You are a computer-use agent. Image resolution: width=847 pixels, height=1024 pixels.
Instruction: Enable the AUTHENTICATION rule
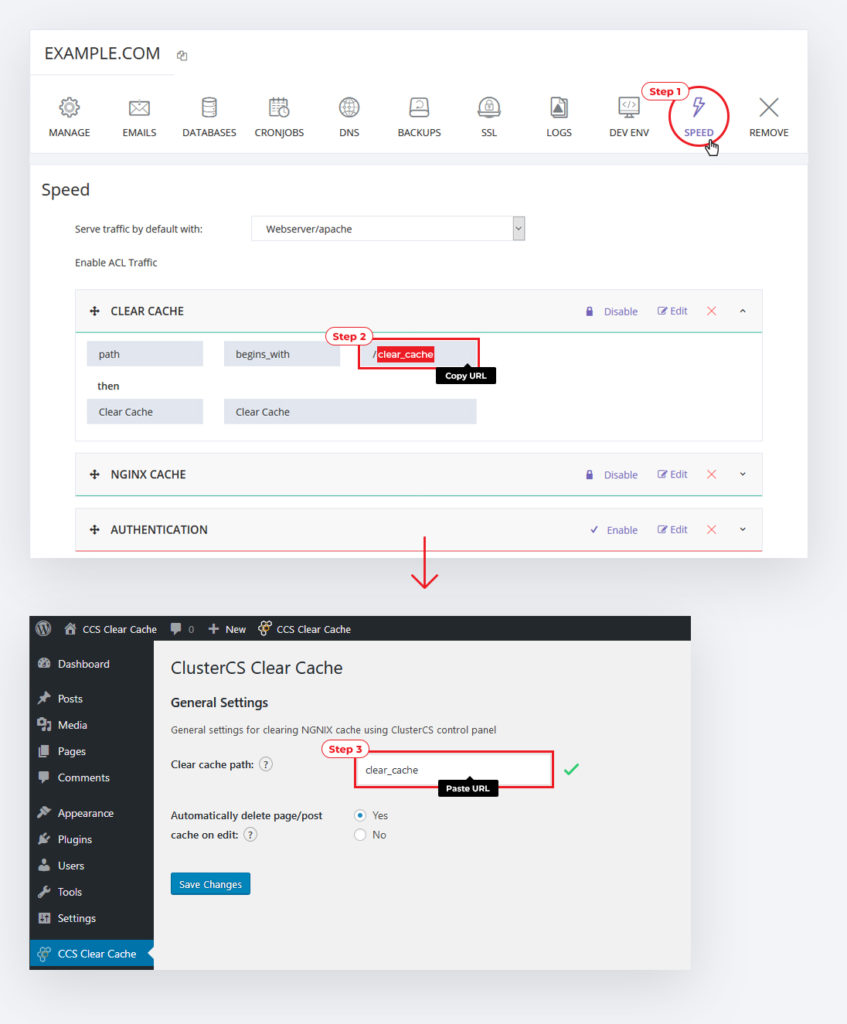pos(614,530)
